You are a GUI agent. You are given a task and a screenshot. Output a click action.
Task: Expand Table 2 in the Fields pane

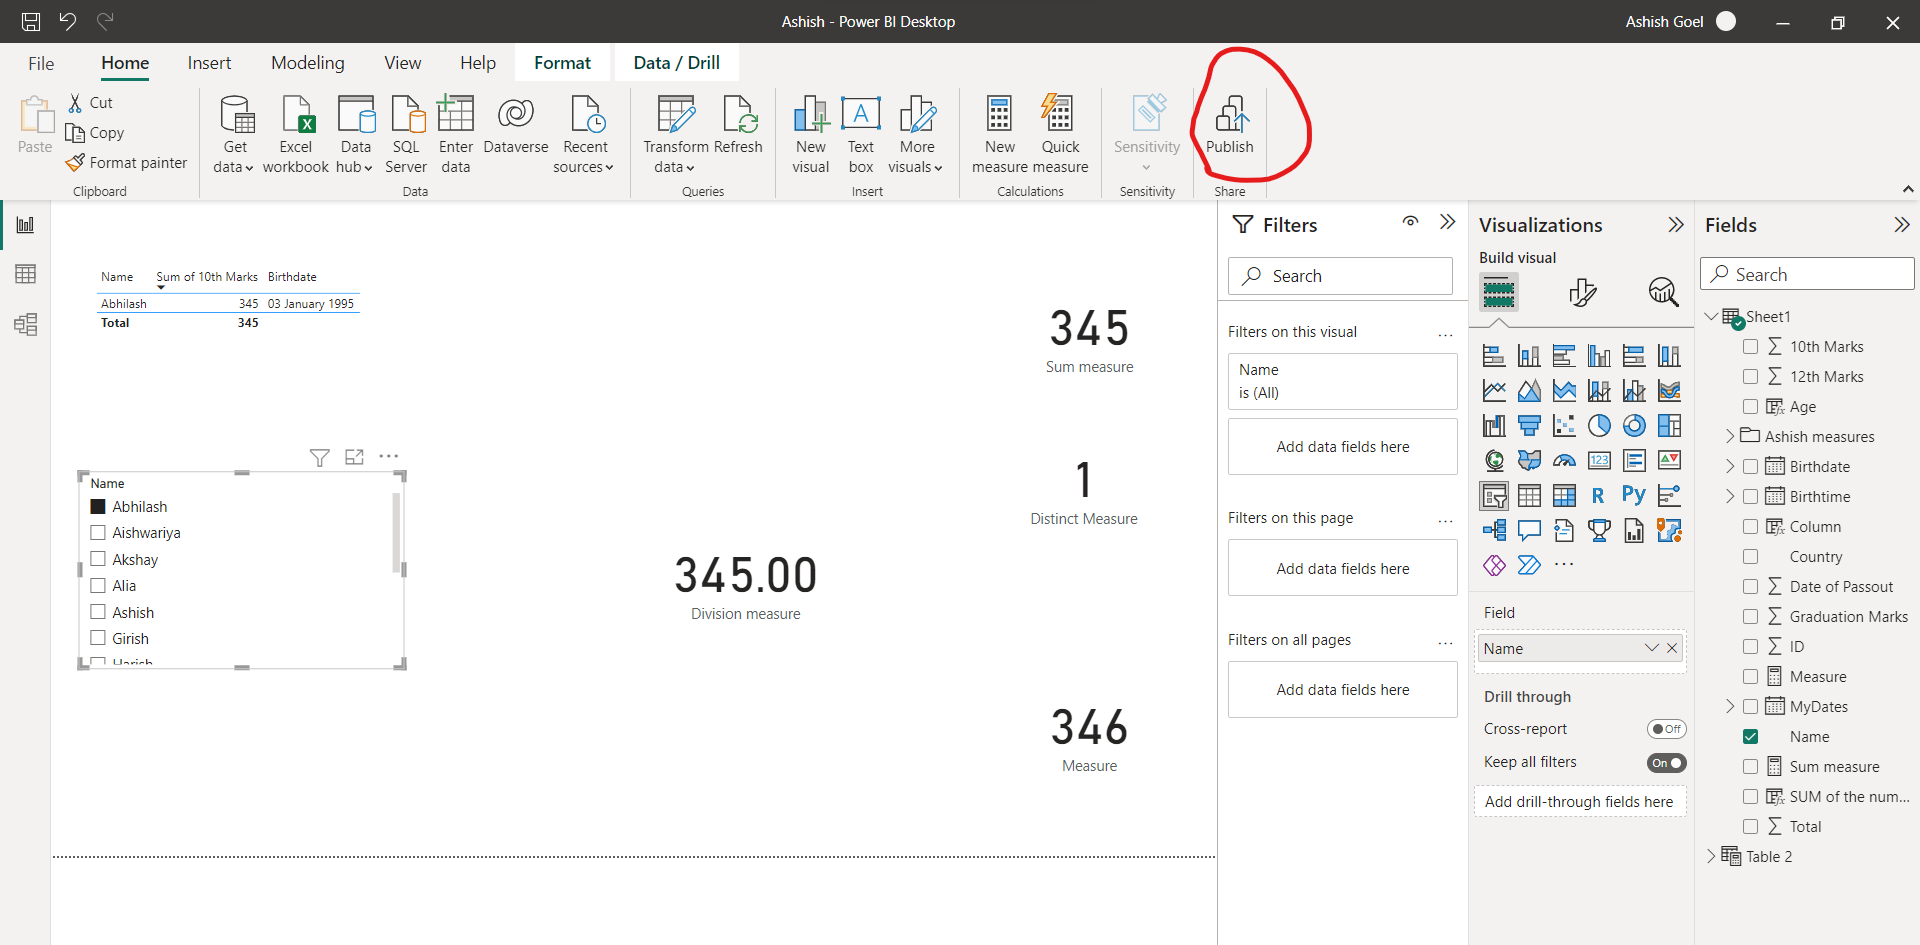tap(1712, 856)
